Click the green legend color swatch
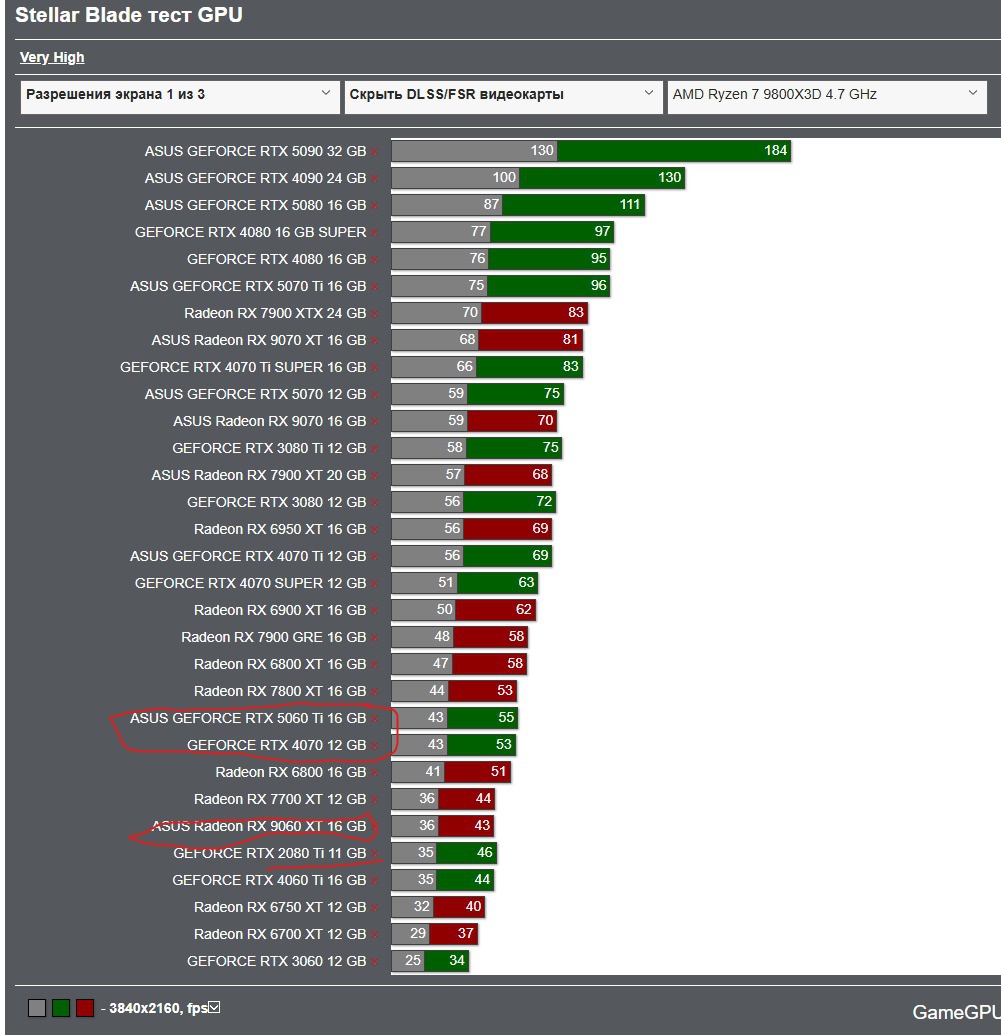The image size is (1001, 1035). click(61, 1008)
